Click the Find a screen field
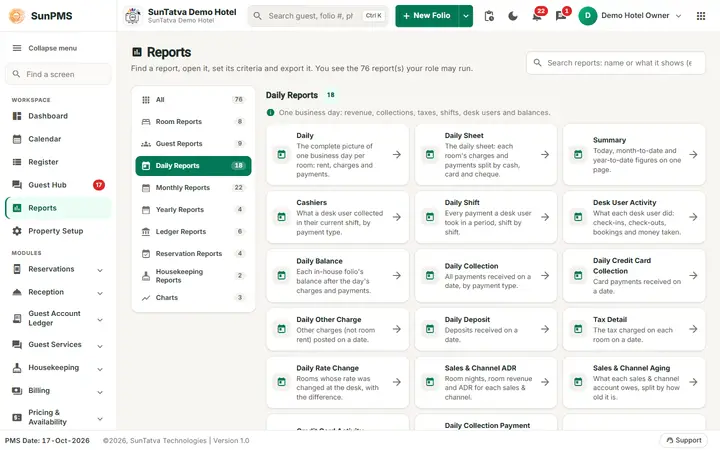Image resolution: width=720 pixels, height=450 pixels. click(x=58, y=74)
